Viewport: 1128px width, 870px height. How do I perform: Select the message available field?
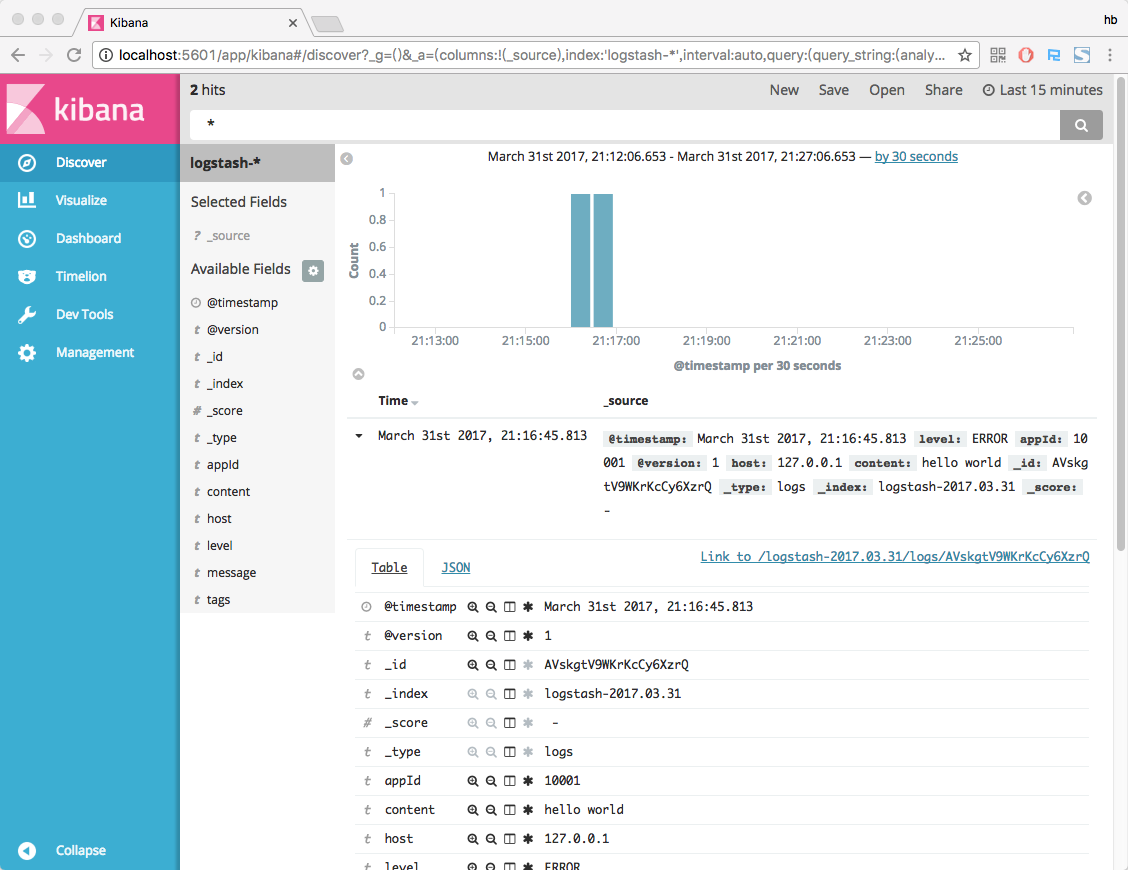[x=232, y=573]
